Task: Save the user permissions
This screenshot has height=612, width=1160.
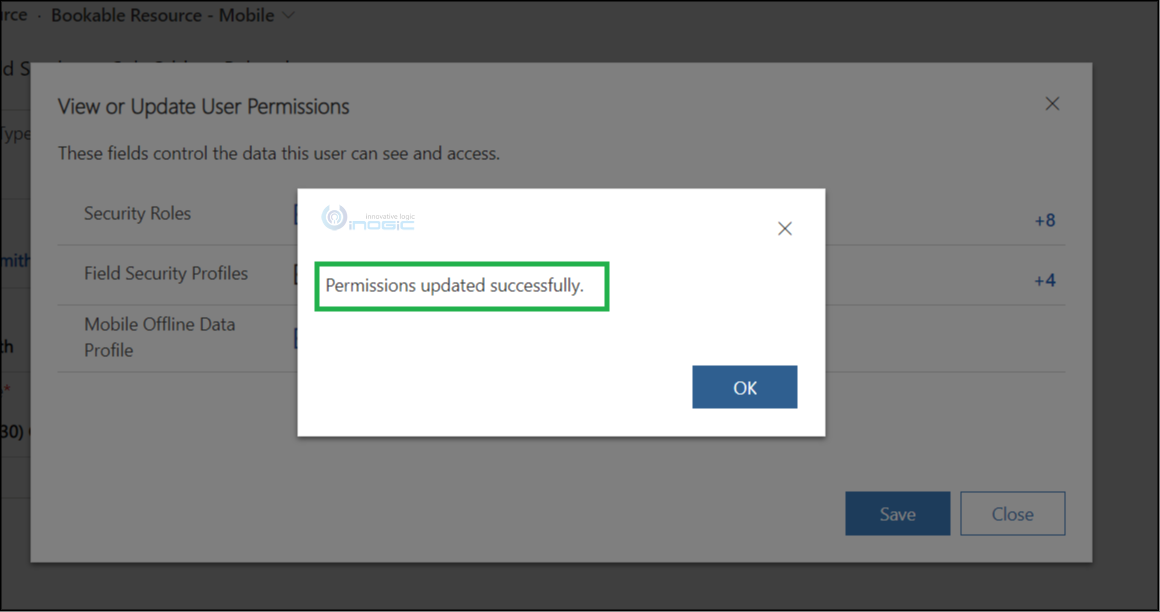Action: tap(897, 514)
